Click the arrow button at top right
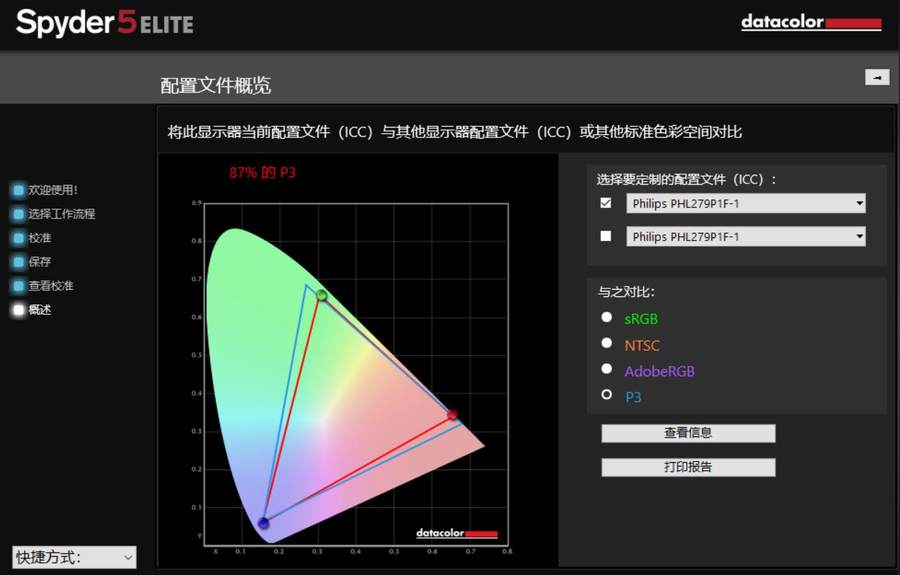Screen dimensions: 900x575 tap(876, 77)
